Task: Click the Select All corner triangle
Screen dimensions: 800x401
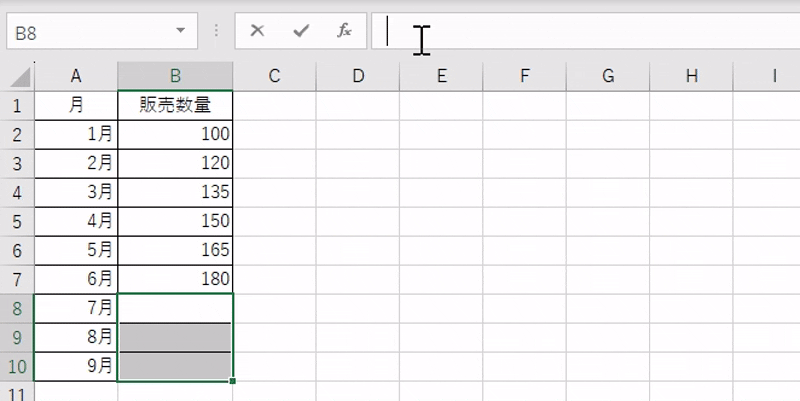Action: point(20,77)
